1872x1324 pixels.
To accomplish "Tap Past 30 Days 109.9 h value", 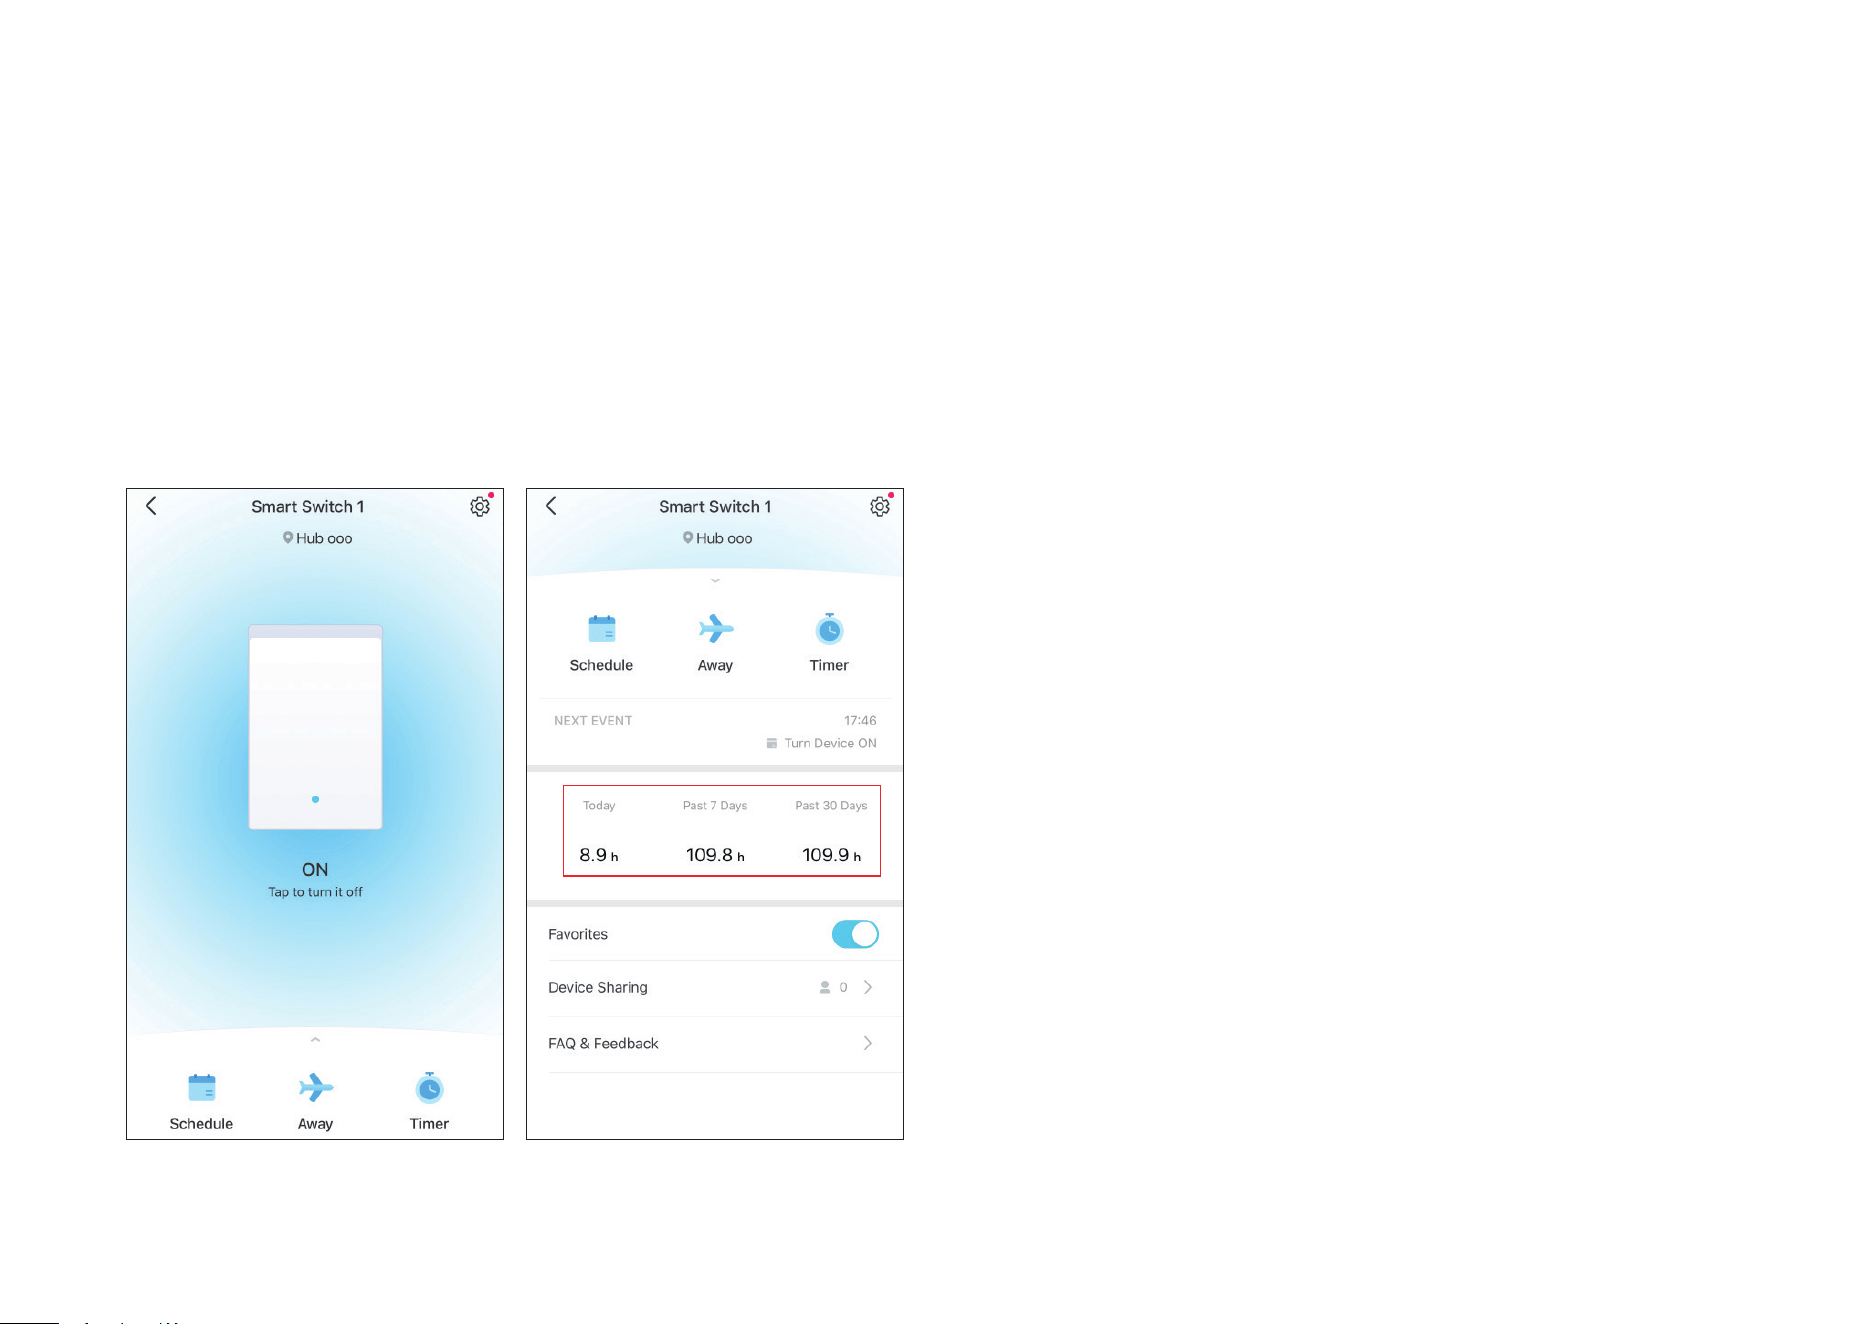I will tap(831, 855).
